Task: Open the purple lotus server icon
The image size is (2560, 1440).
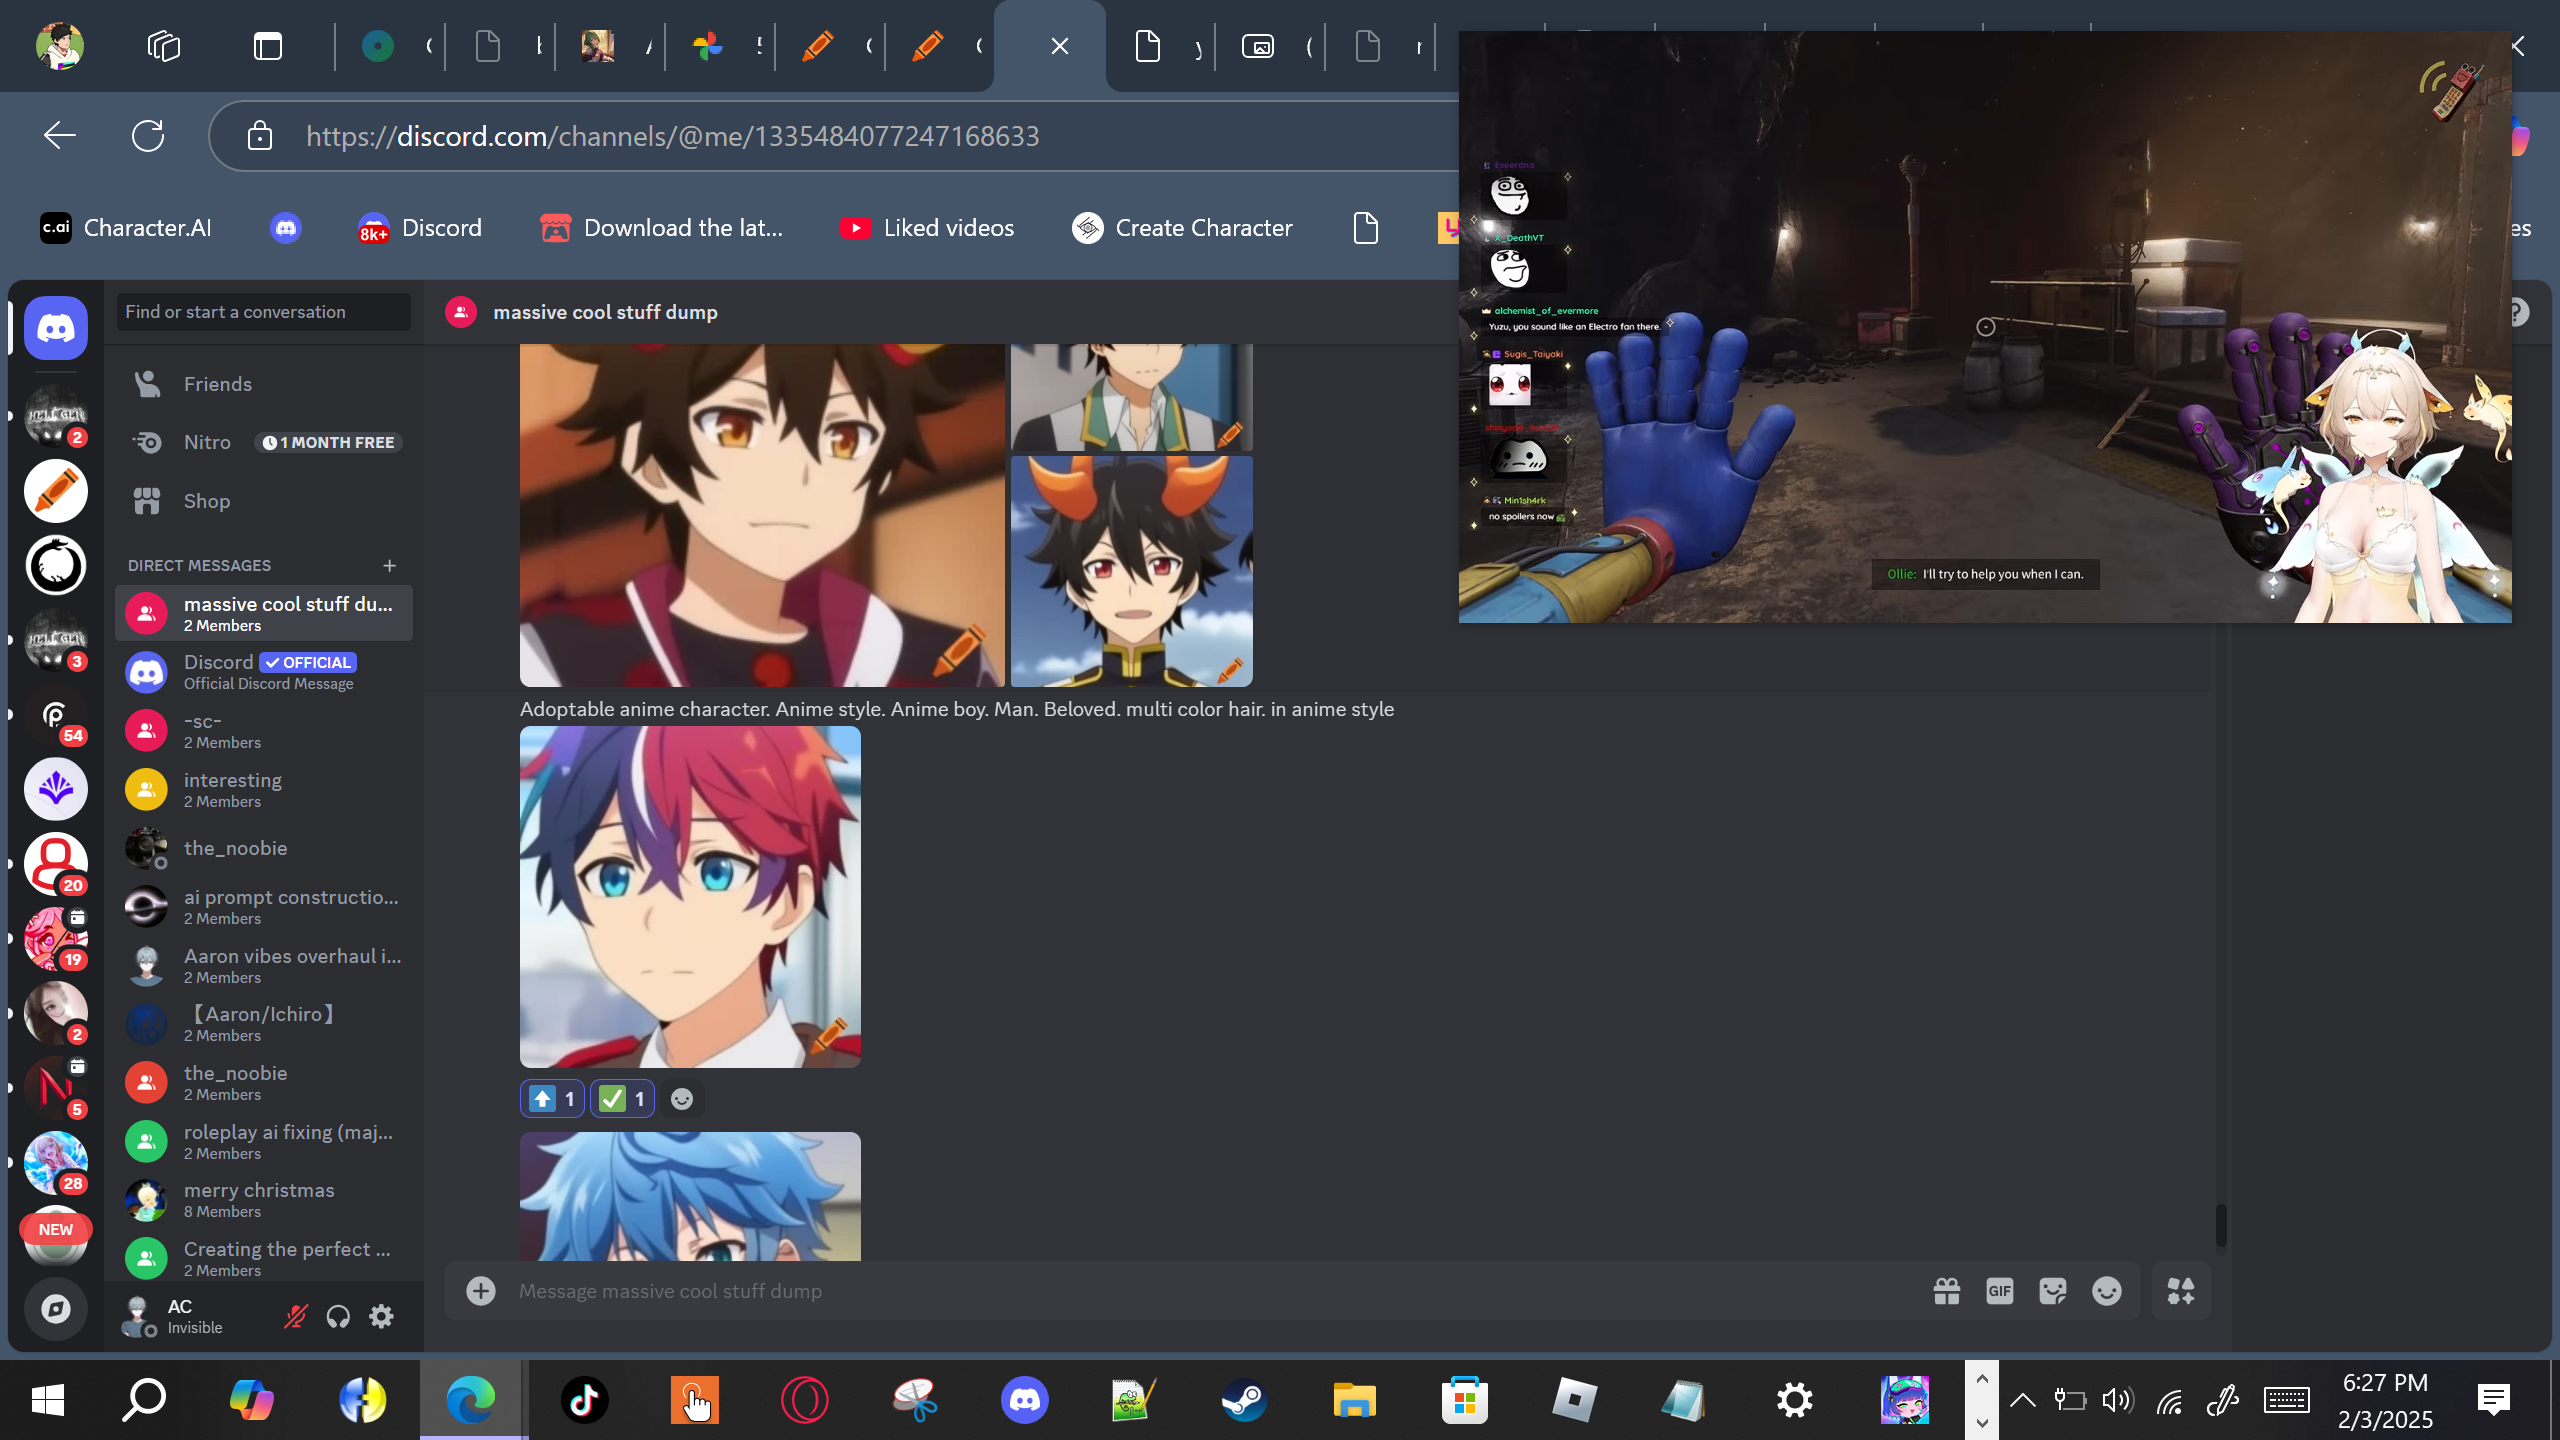Action: pyautogui.click(x=56, y=789)
